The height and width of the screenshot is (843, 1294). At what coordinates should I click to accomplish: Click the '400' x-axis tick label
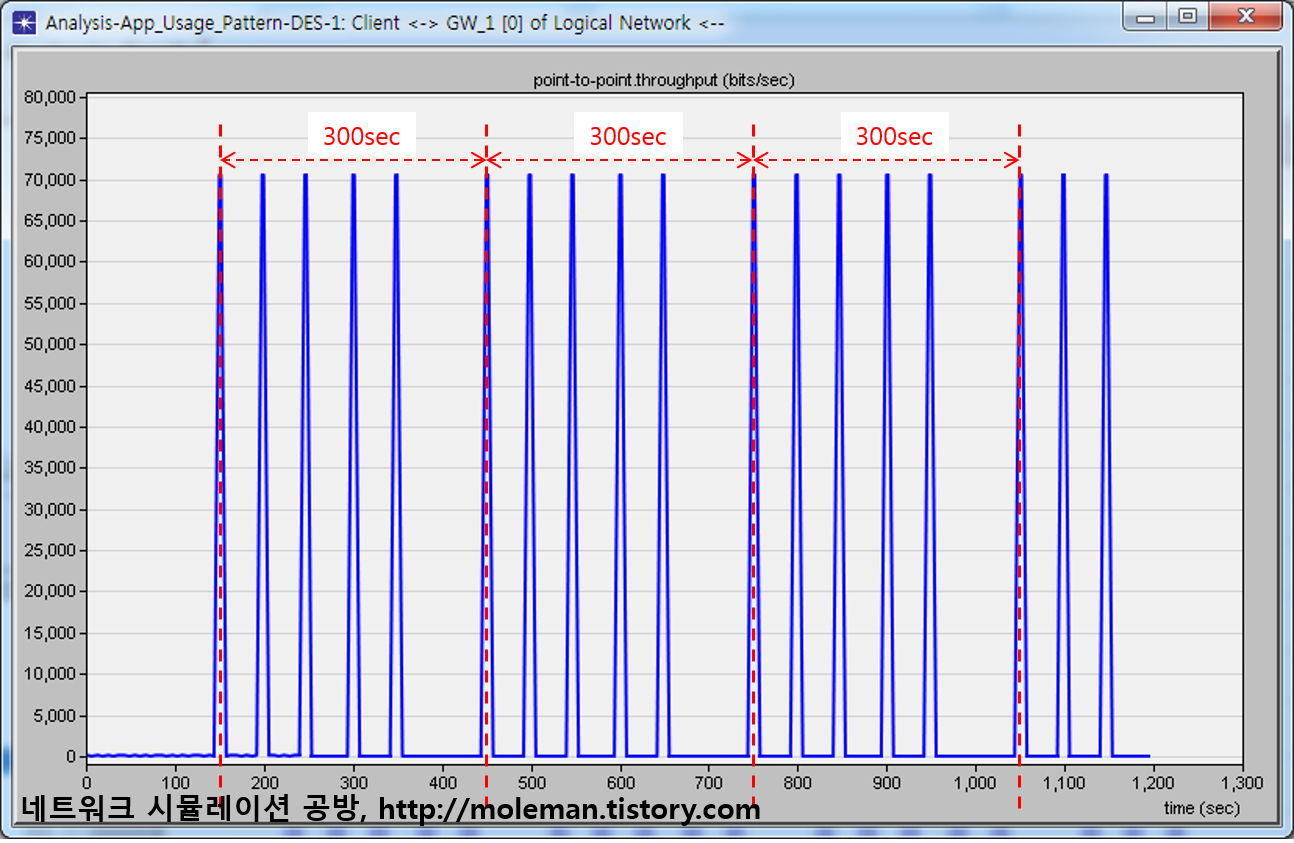point(442,783)
